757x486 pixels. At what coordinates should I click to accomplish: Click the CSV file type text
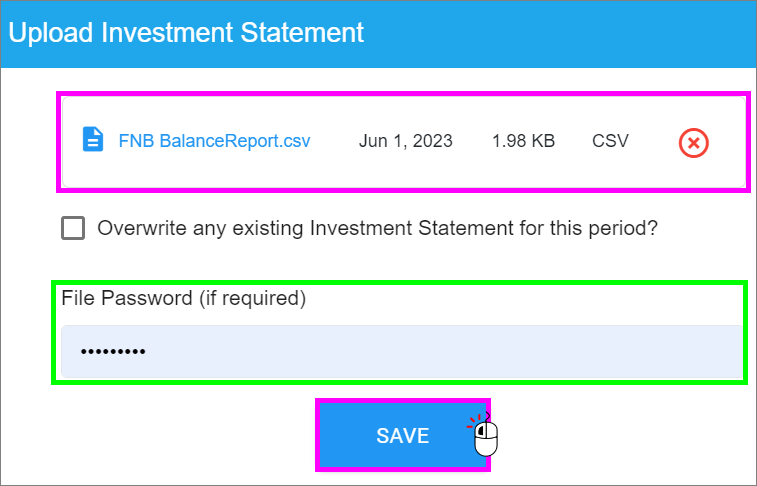[610, 141]
